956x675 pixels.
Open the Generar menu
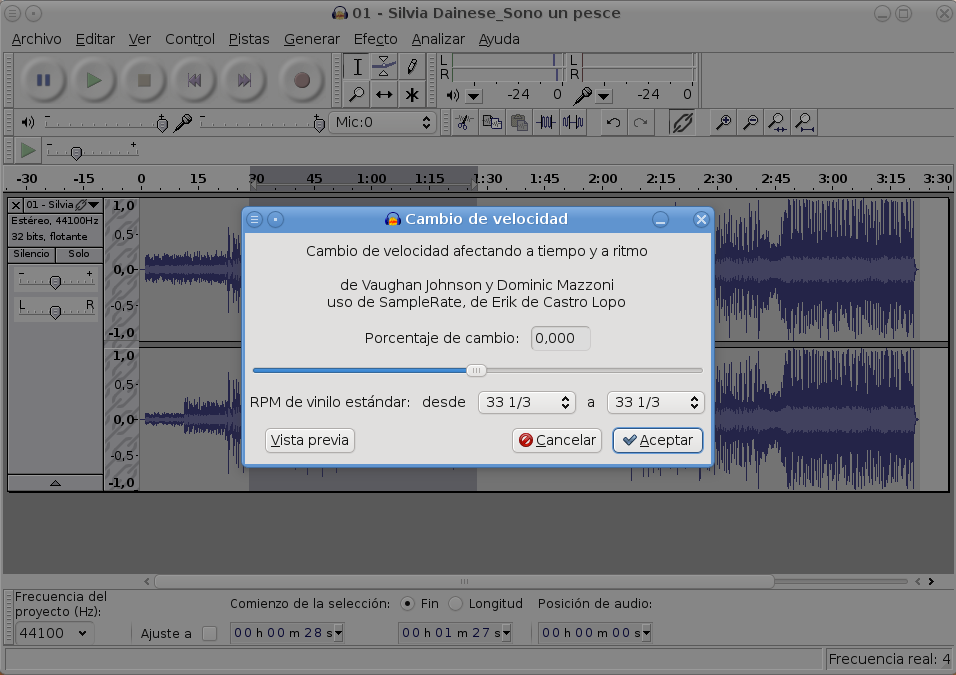click(312, 39)
